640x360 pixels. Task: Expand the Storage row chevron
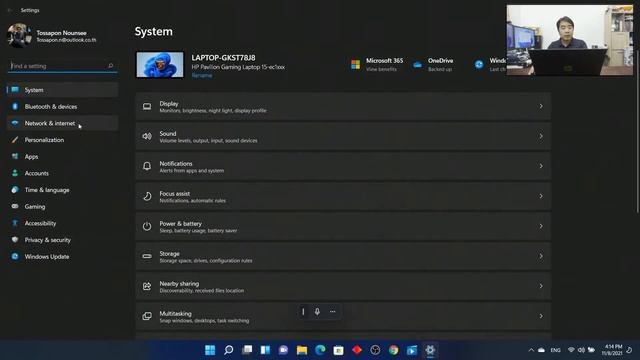coord(541,256)
